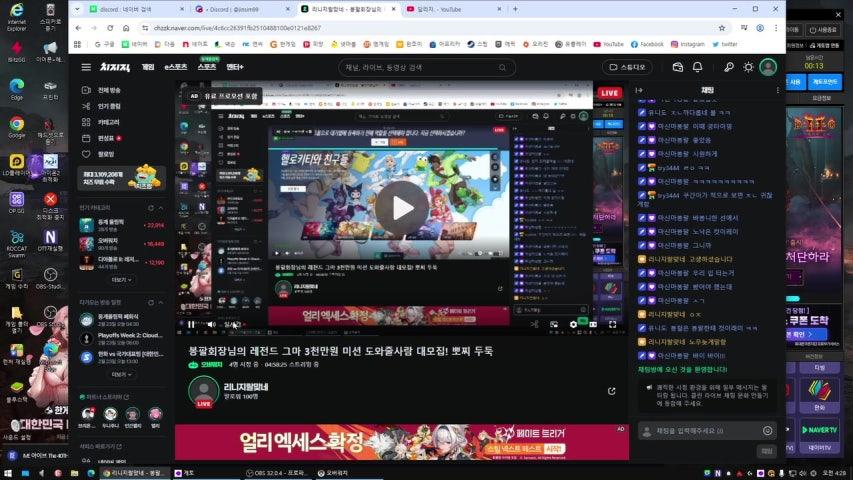Open the 스포츠 top navigation tab
Viewport: 853px width, 480px height.
click(x=207, y=67)
